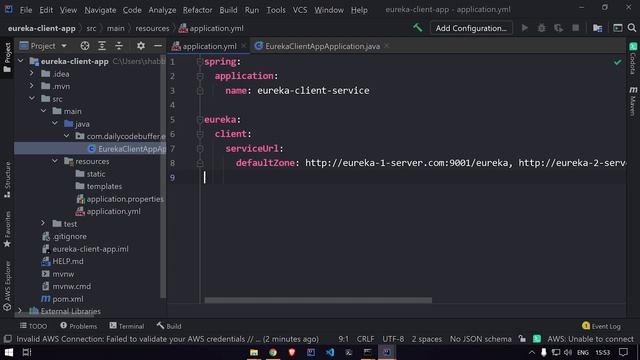Select pom.xml in project tree
640x360 pixels.
pyautogui.click(x=68, y=299)
